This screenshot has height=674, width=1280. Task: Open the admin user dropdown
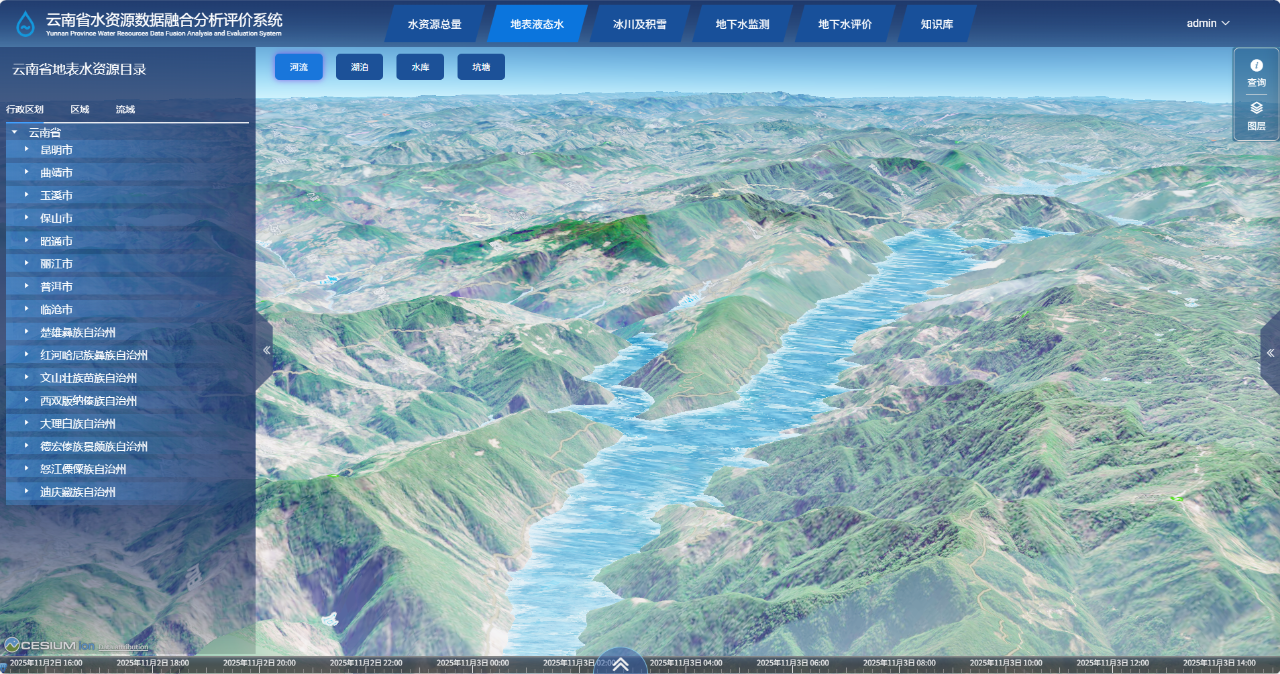[1208, 23]
